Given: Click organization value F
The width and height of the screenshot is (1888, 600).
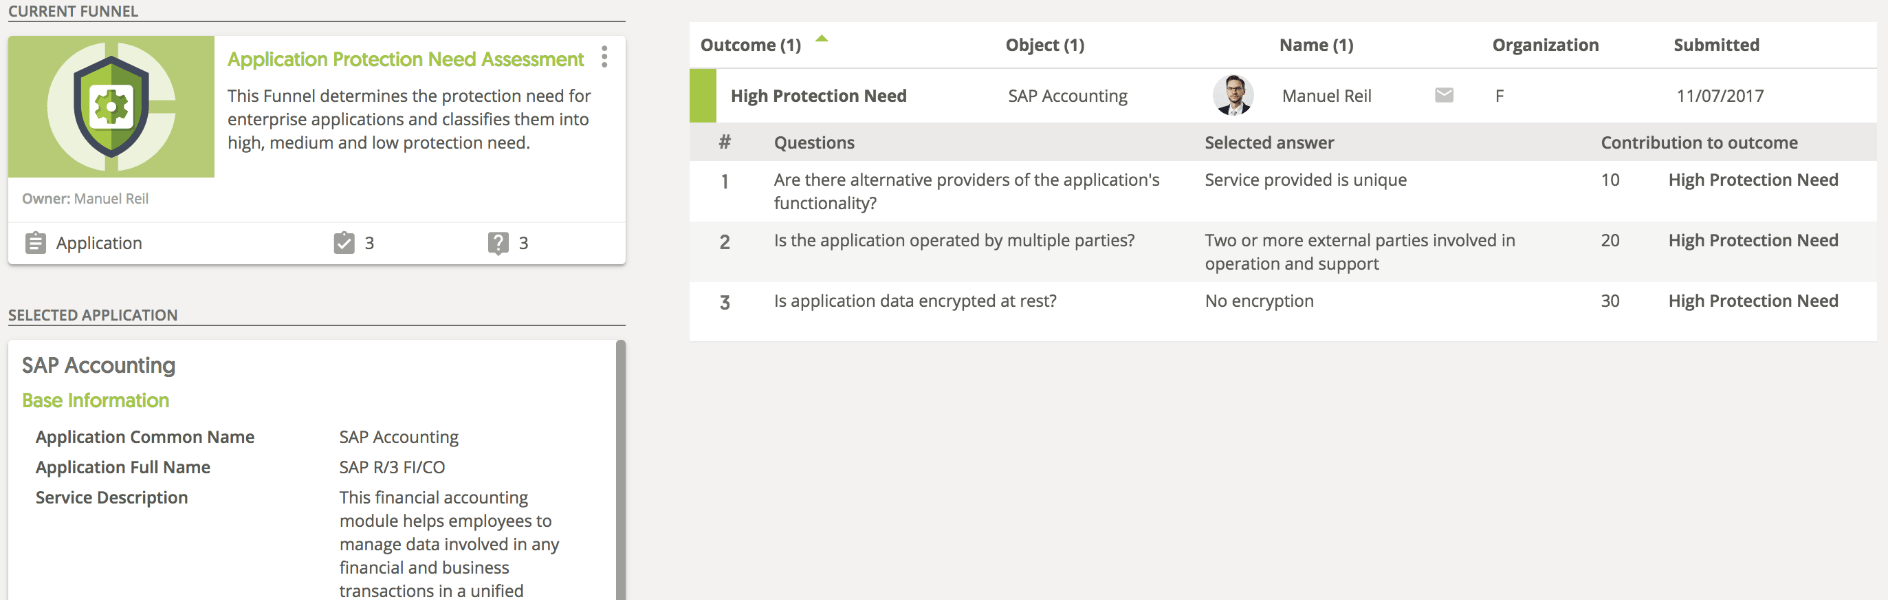Looking at the screenshot, I should [x=1499, y=96].
